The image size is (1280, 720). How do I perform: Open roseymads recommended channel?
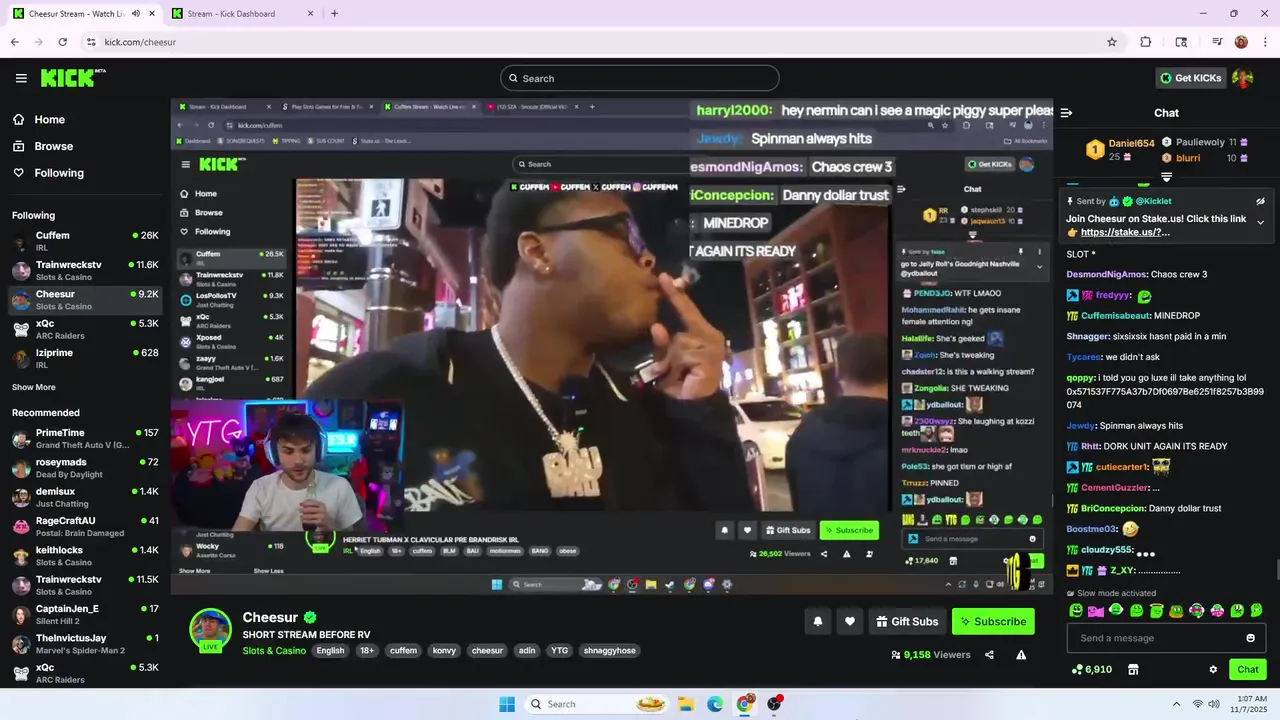click(85, 468)
